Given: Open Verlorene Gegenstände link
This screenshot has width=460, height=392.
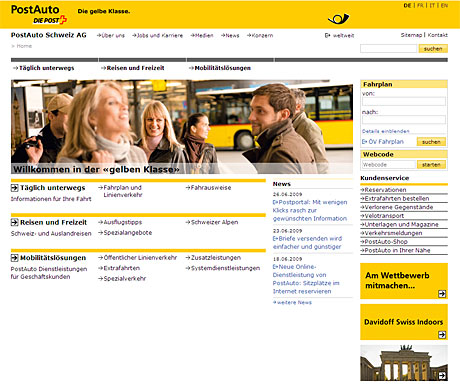Looking at the screenshot, I should point(397,207).
